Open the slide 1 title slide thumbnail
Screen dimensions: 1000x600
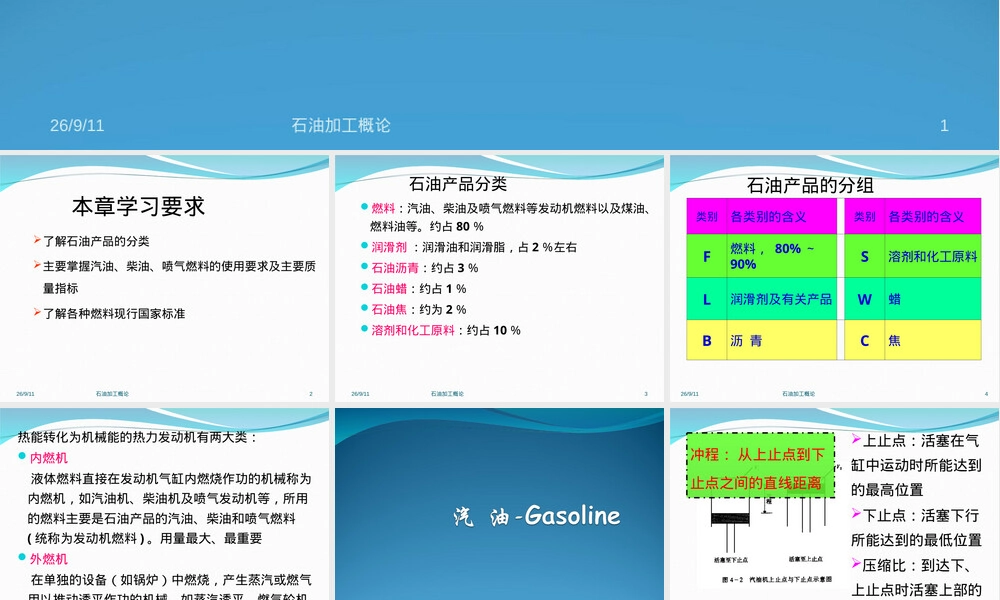[x=500, y=75]
